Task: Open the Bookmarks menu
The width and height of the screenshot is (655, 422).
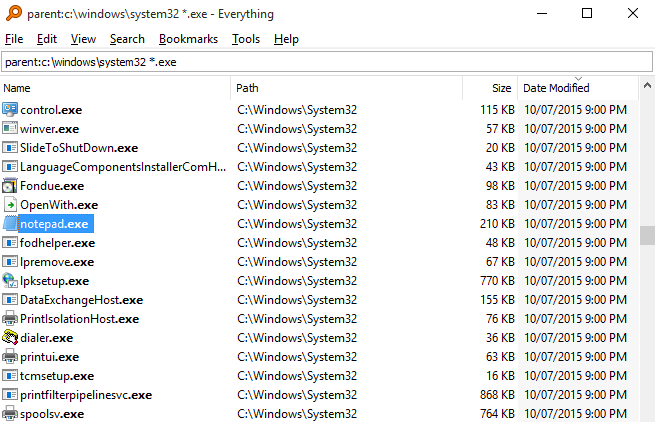Action: coord(187,39)
